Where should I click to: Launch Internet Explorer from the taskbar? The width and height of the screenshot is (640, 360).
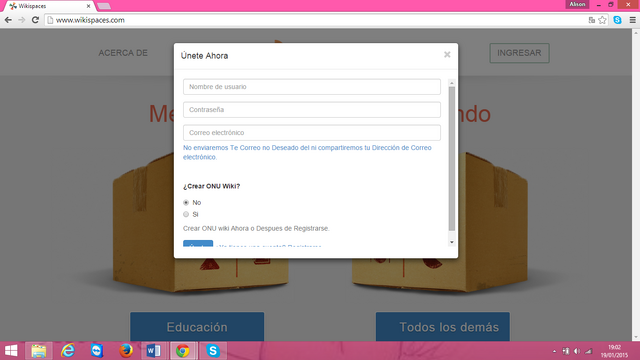68,351
